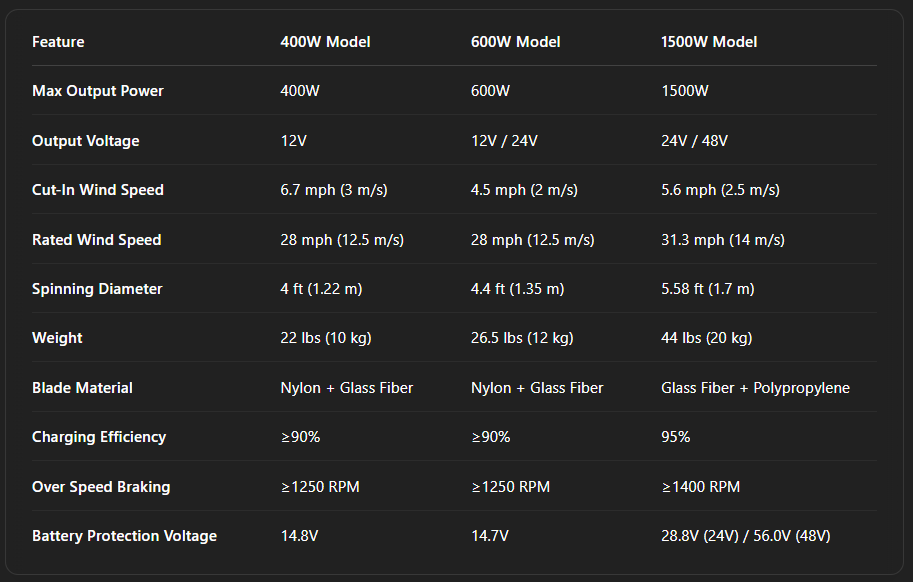
Task: Click the 4.5 mph (2 m/s) cell
Action: tap(524, 190)
